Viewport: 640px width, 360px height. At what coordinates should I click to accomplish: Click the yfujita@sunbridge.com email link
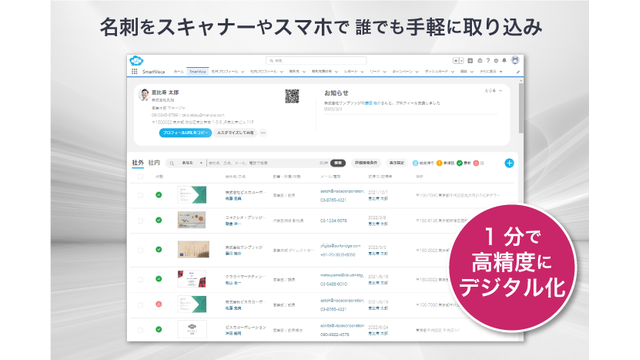tap(340, 246)
